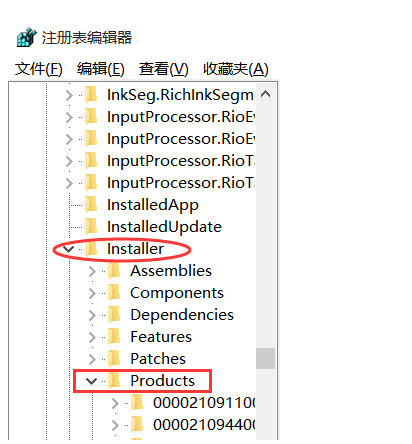Collapse the Products key
The image size is (412, 444).
pyautogui.click(x=91, y=381)
